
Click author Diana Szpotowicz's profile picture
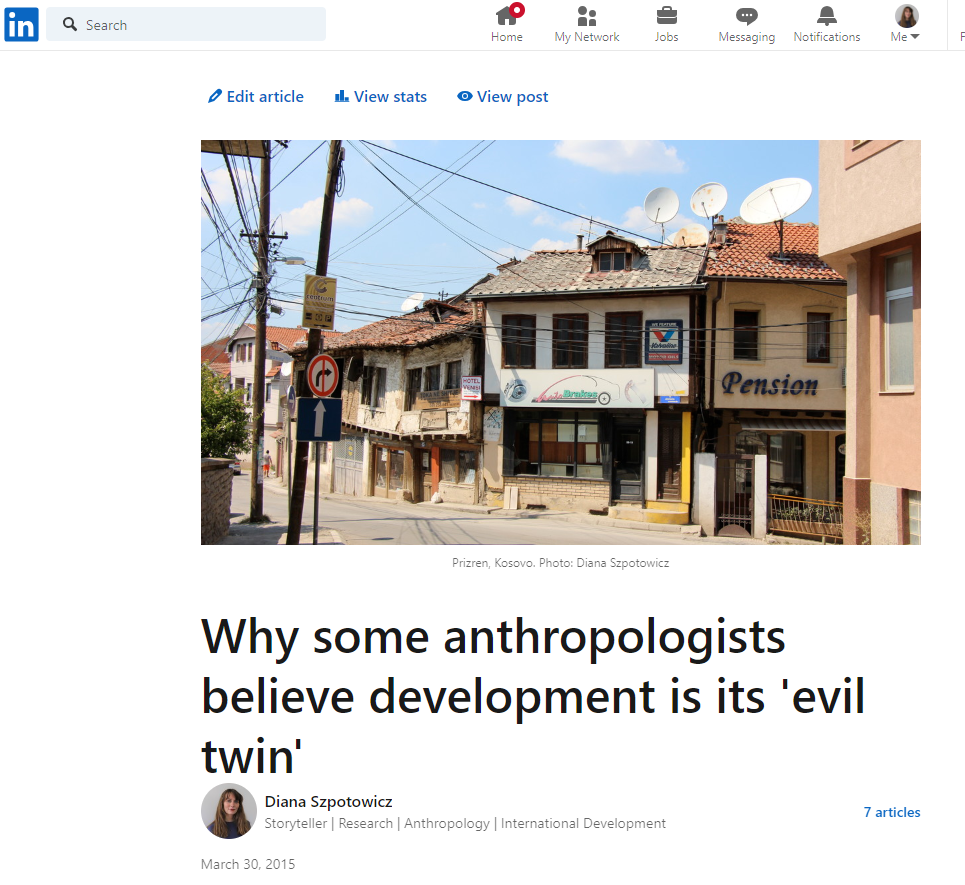229,811
